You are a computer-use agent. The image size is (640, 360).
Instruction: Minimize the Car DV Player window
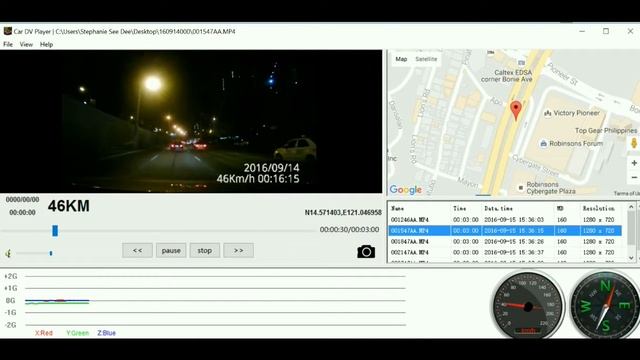point(582,31)
